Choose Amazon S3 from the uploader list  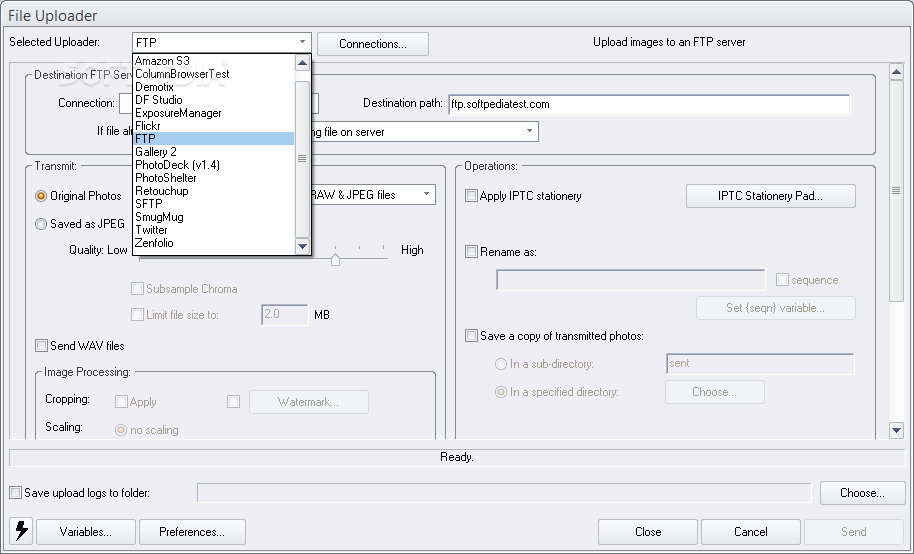point(213,61)
